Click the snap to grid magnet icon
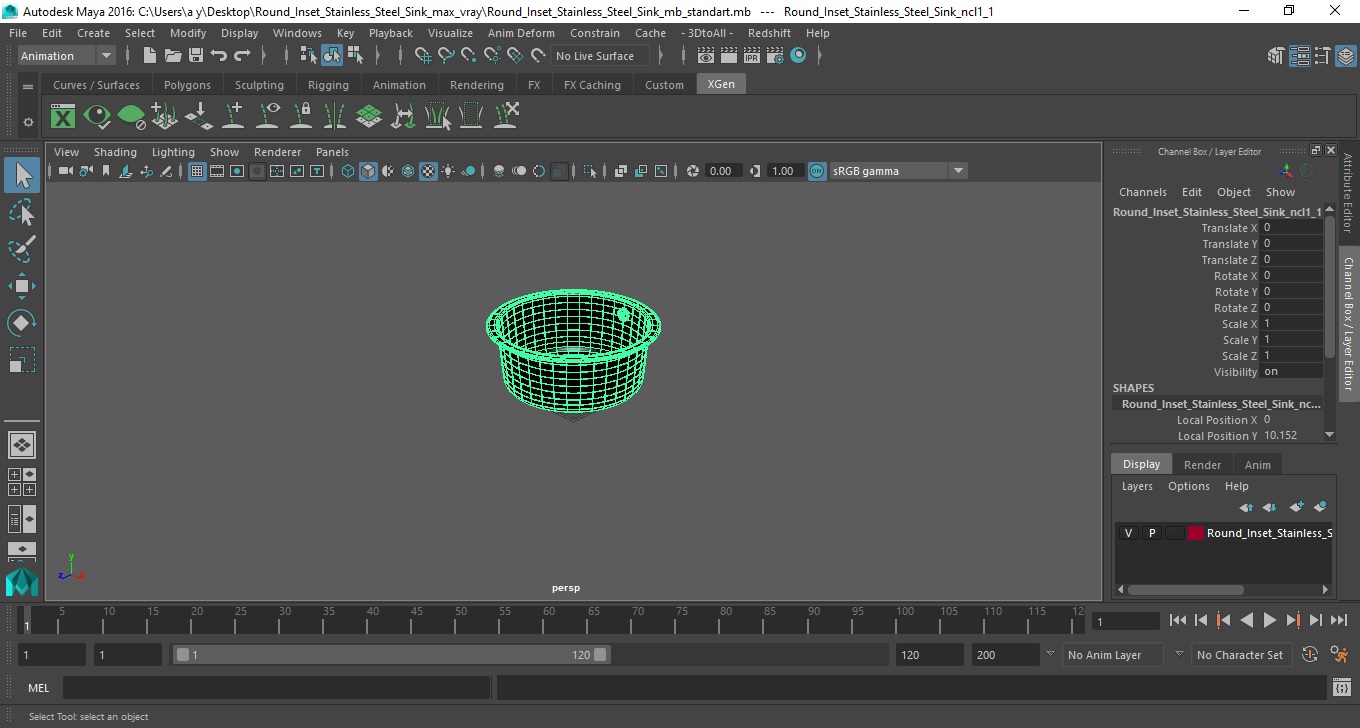The height and width of the screenshot is (728, 1360). (422, 56)
